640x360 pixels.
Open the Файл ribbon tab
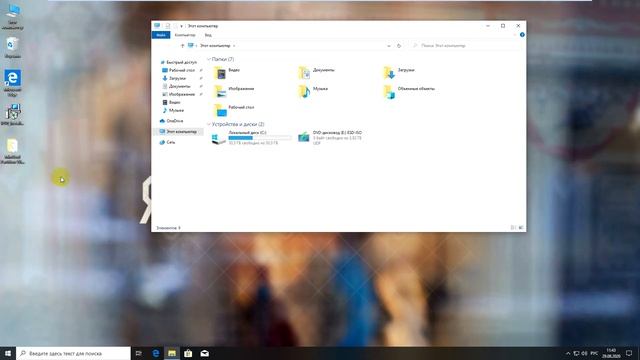pyautogui.click(x=161, y=35)
